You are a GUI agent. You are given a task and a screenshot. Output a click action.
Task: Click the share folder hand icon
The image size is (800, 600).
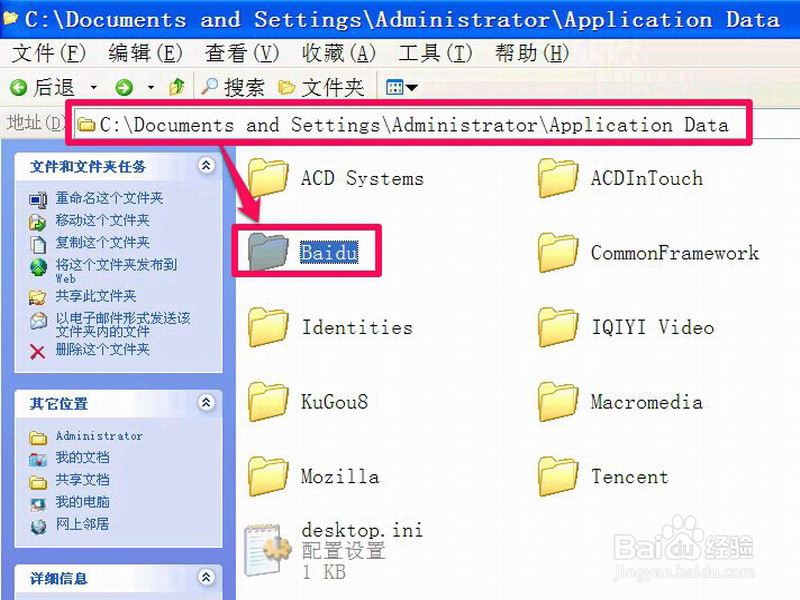click(38, 297)
